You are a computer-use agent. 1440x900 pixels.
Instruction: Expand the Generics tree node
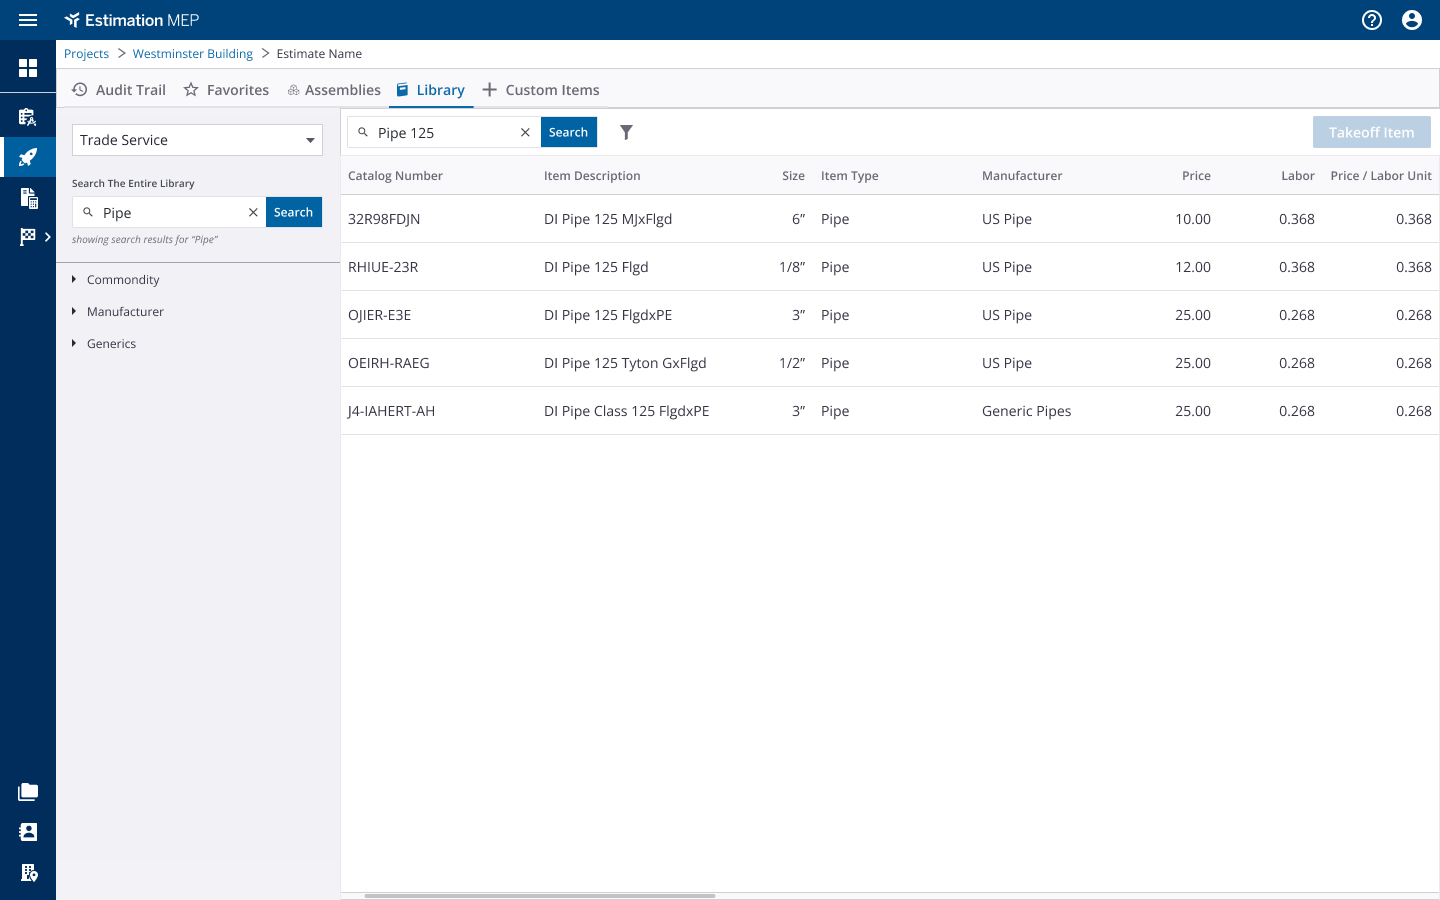pyautogui.click(x=74, y=344)
